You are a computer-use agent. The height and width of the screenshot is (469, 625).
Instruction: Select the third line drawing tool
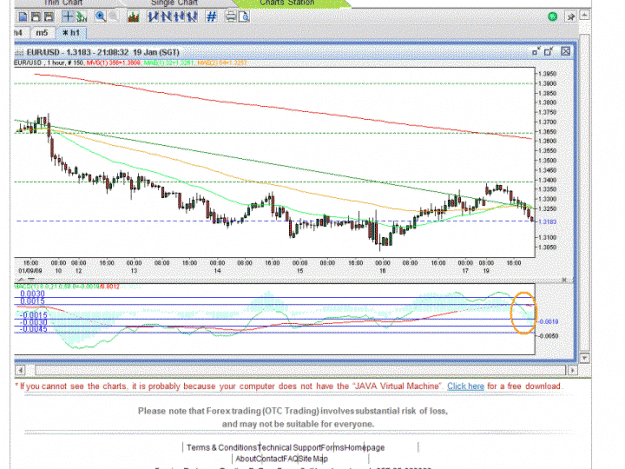[179, 17]
